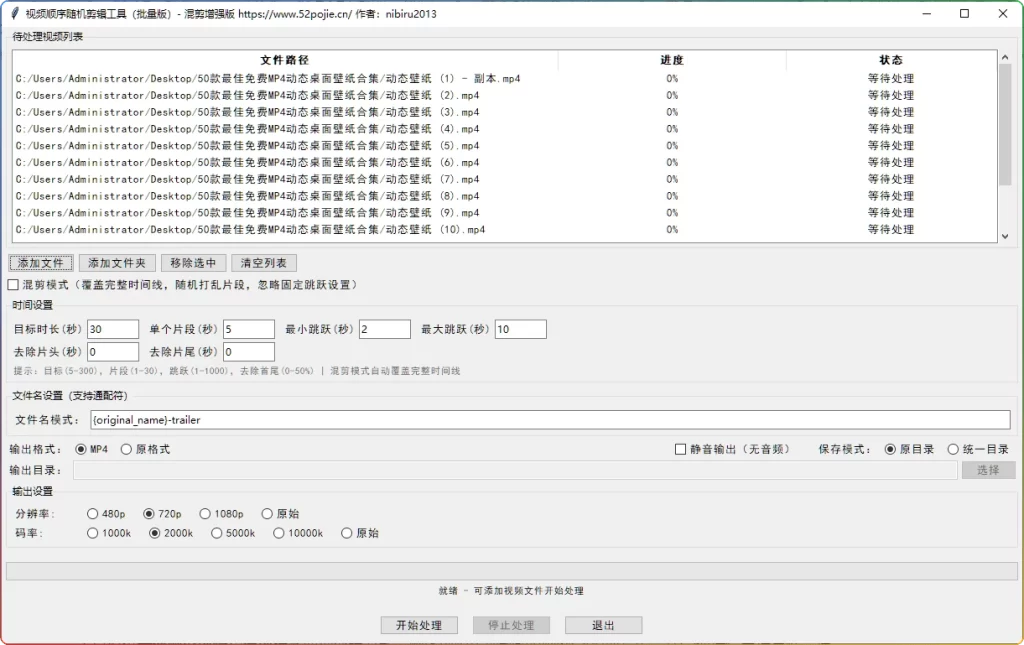Click the video icon beside file (1) - 副本.mp4
The image size is (1024, 645).
(14, 78)
